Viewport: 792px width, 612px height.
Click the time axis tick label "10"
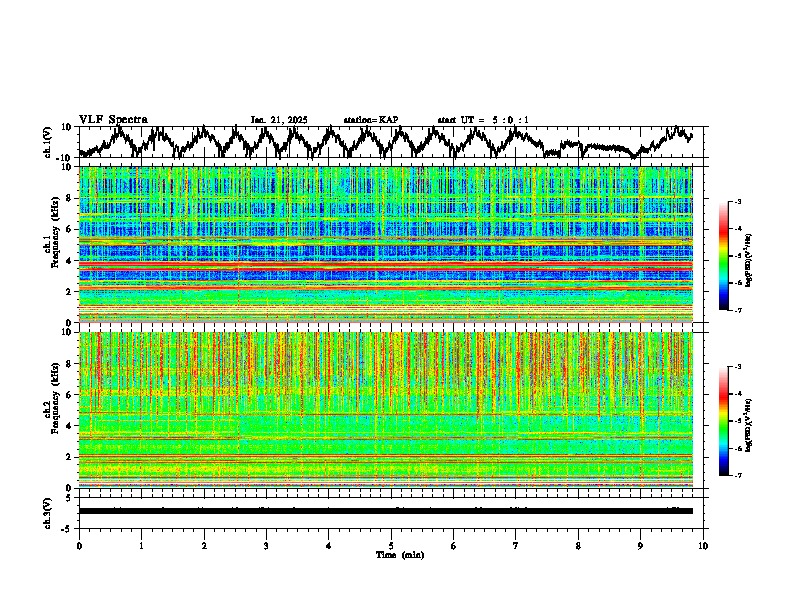tap(703, 546)
